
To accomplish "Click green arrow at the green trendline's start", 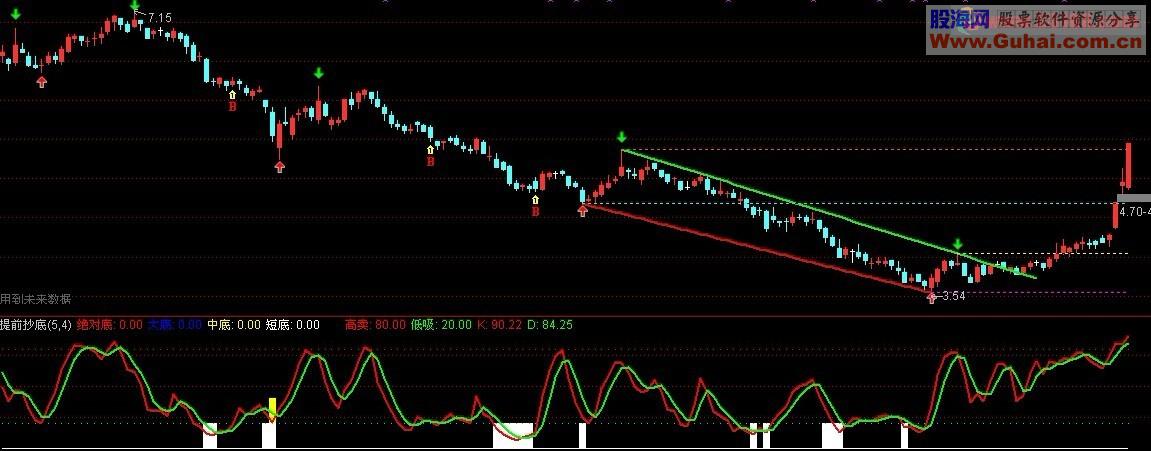I will point(622,137).
